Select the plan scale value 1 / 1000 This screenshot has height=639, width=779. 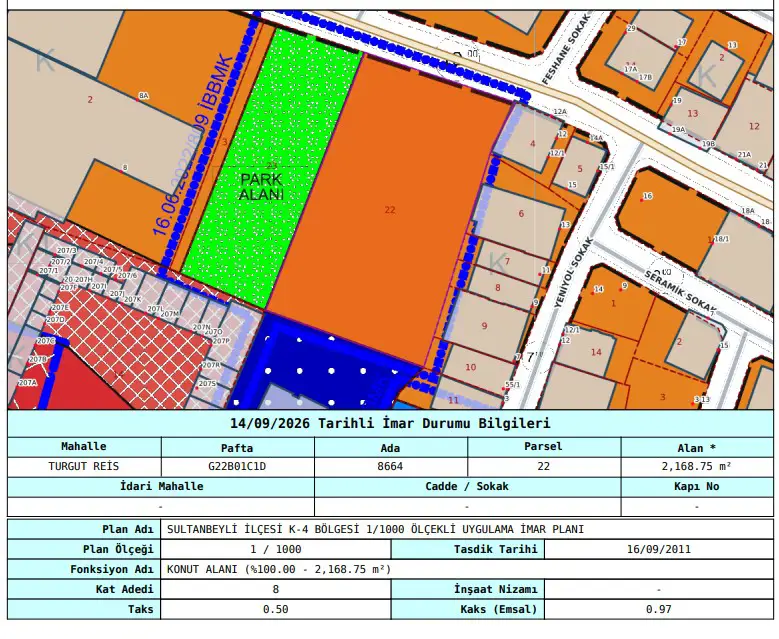tap(276, 549)
